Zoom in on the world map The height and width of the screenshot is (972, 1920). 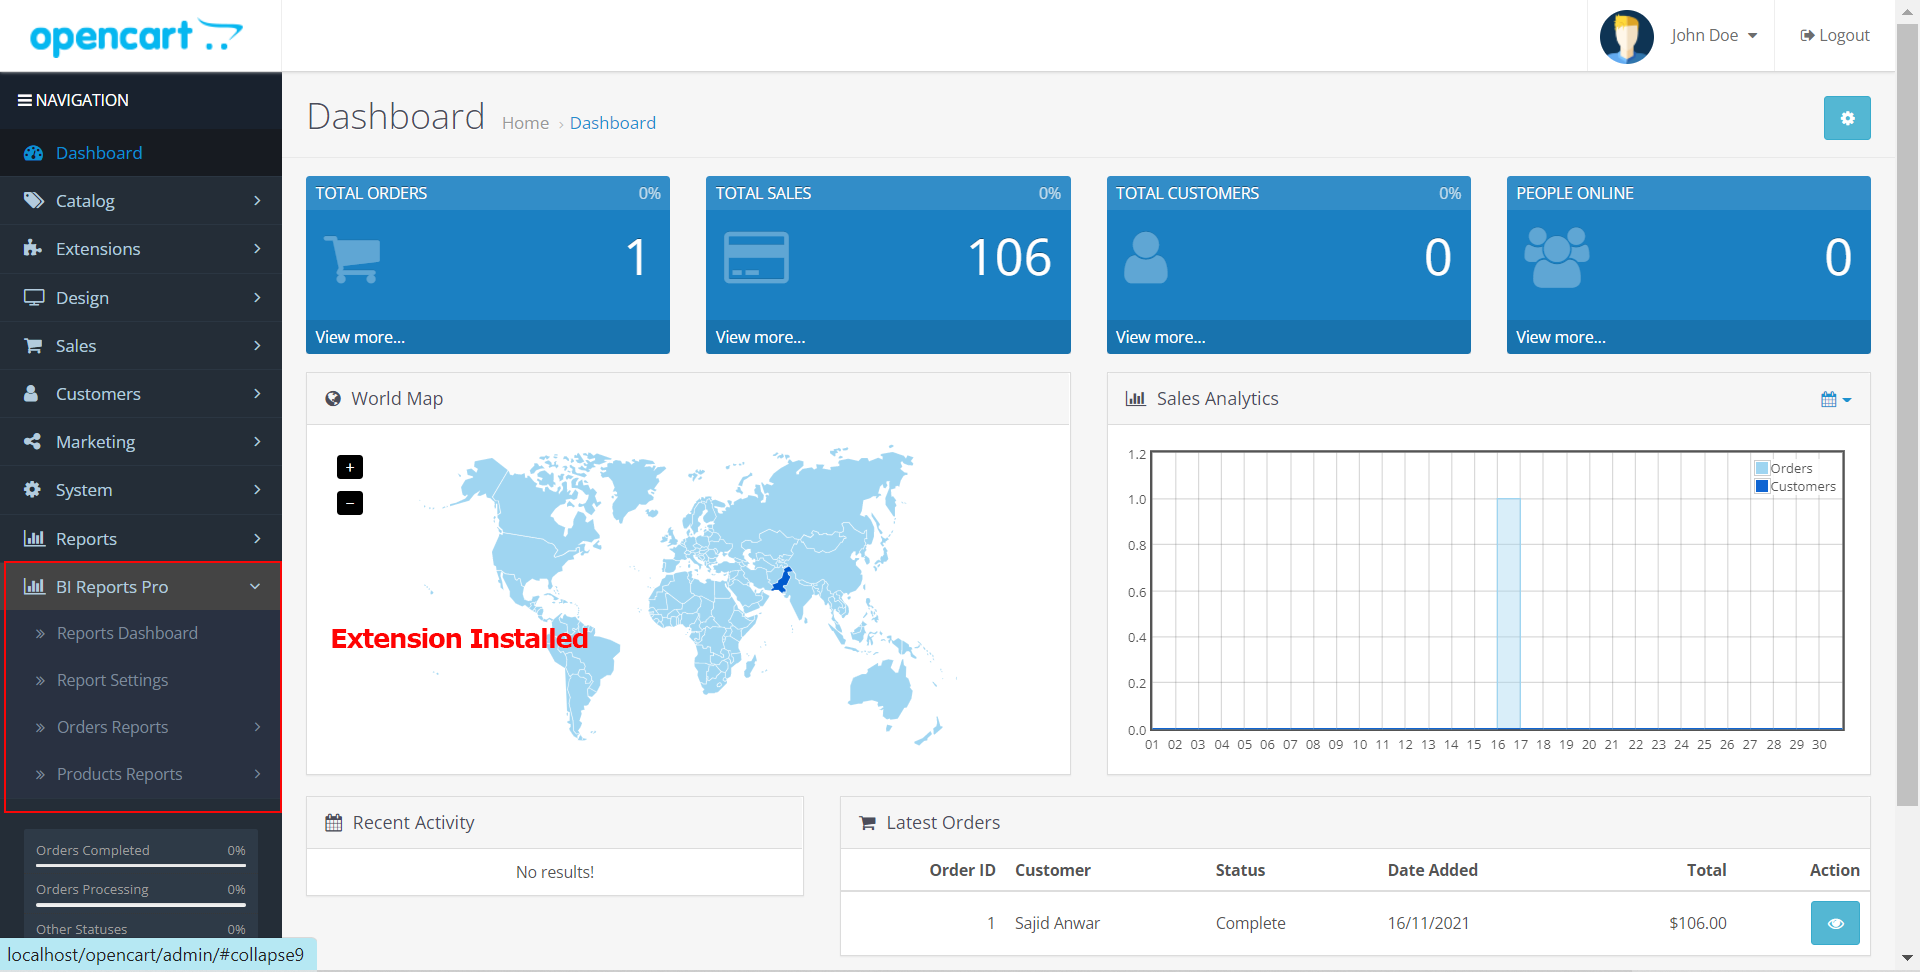[350, 467]
